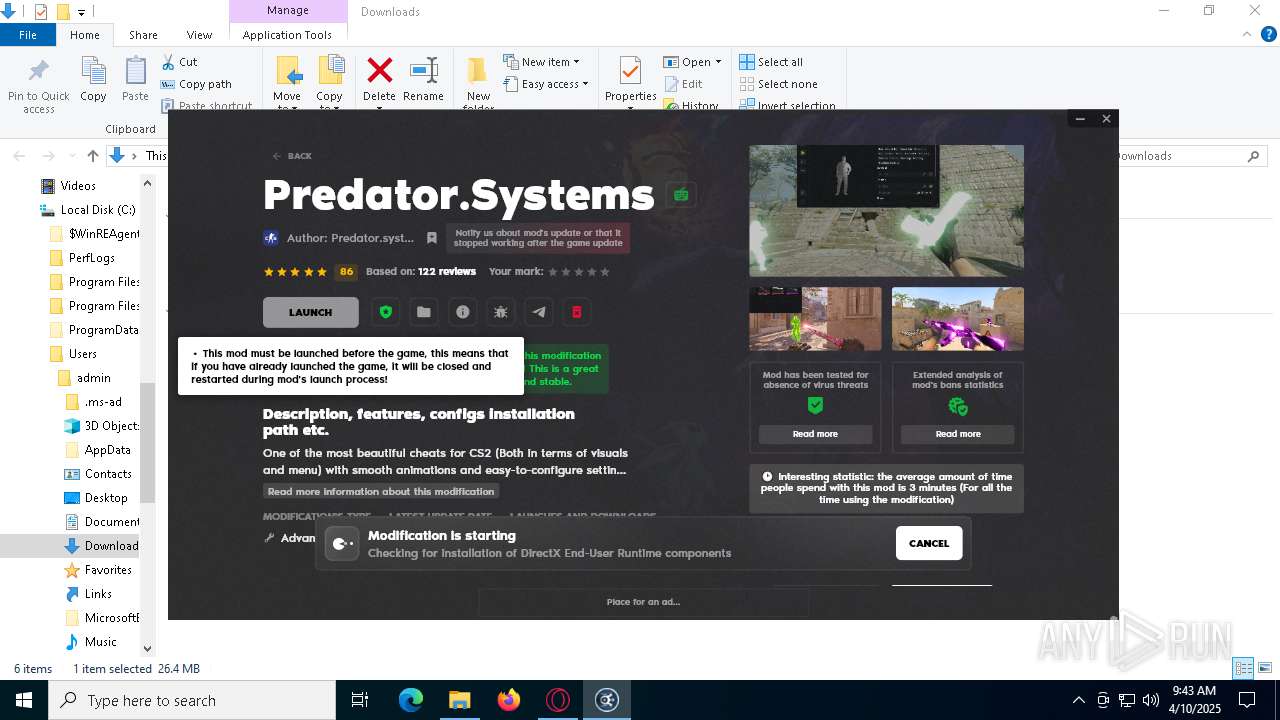Open the Application Tools tab
The height and width of the screenshot is (720, 1280).
point(287,35)
